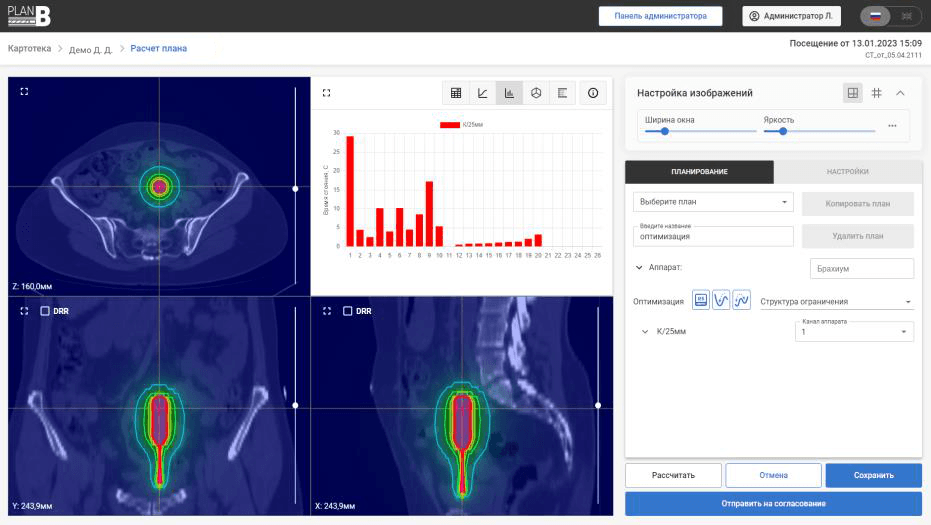Image resolution: width=931 pixels, height=525 pixels.
Task: Adjust the 'Ширина окна' slider handle
Action: point(665,131)
